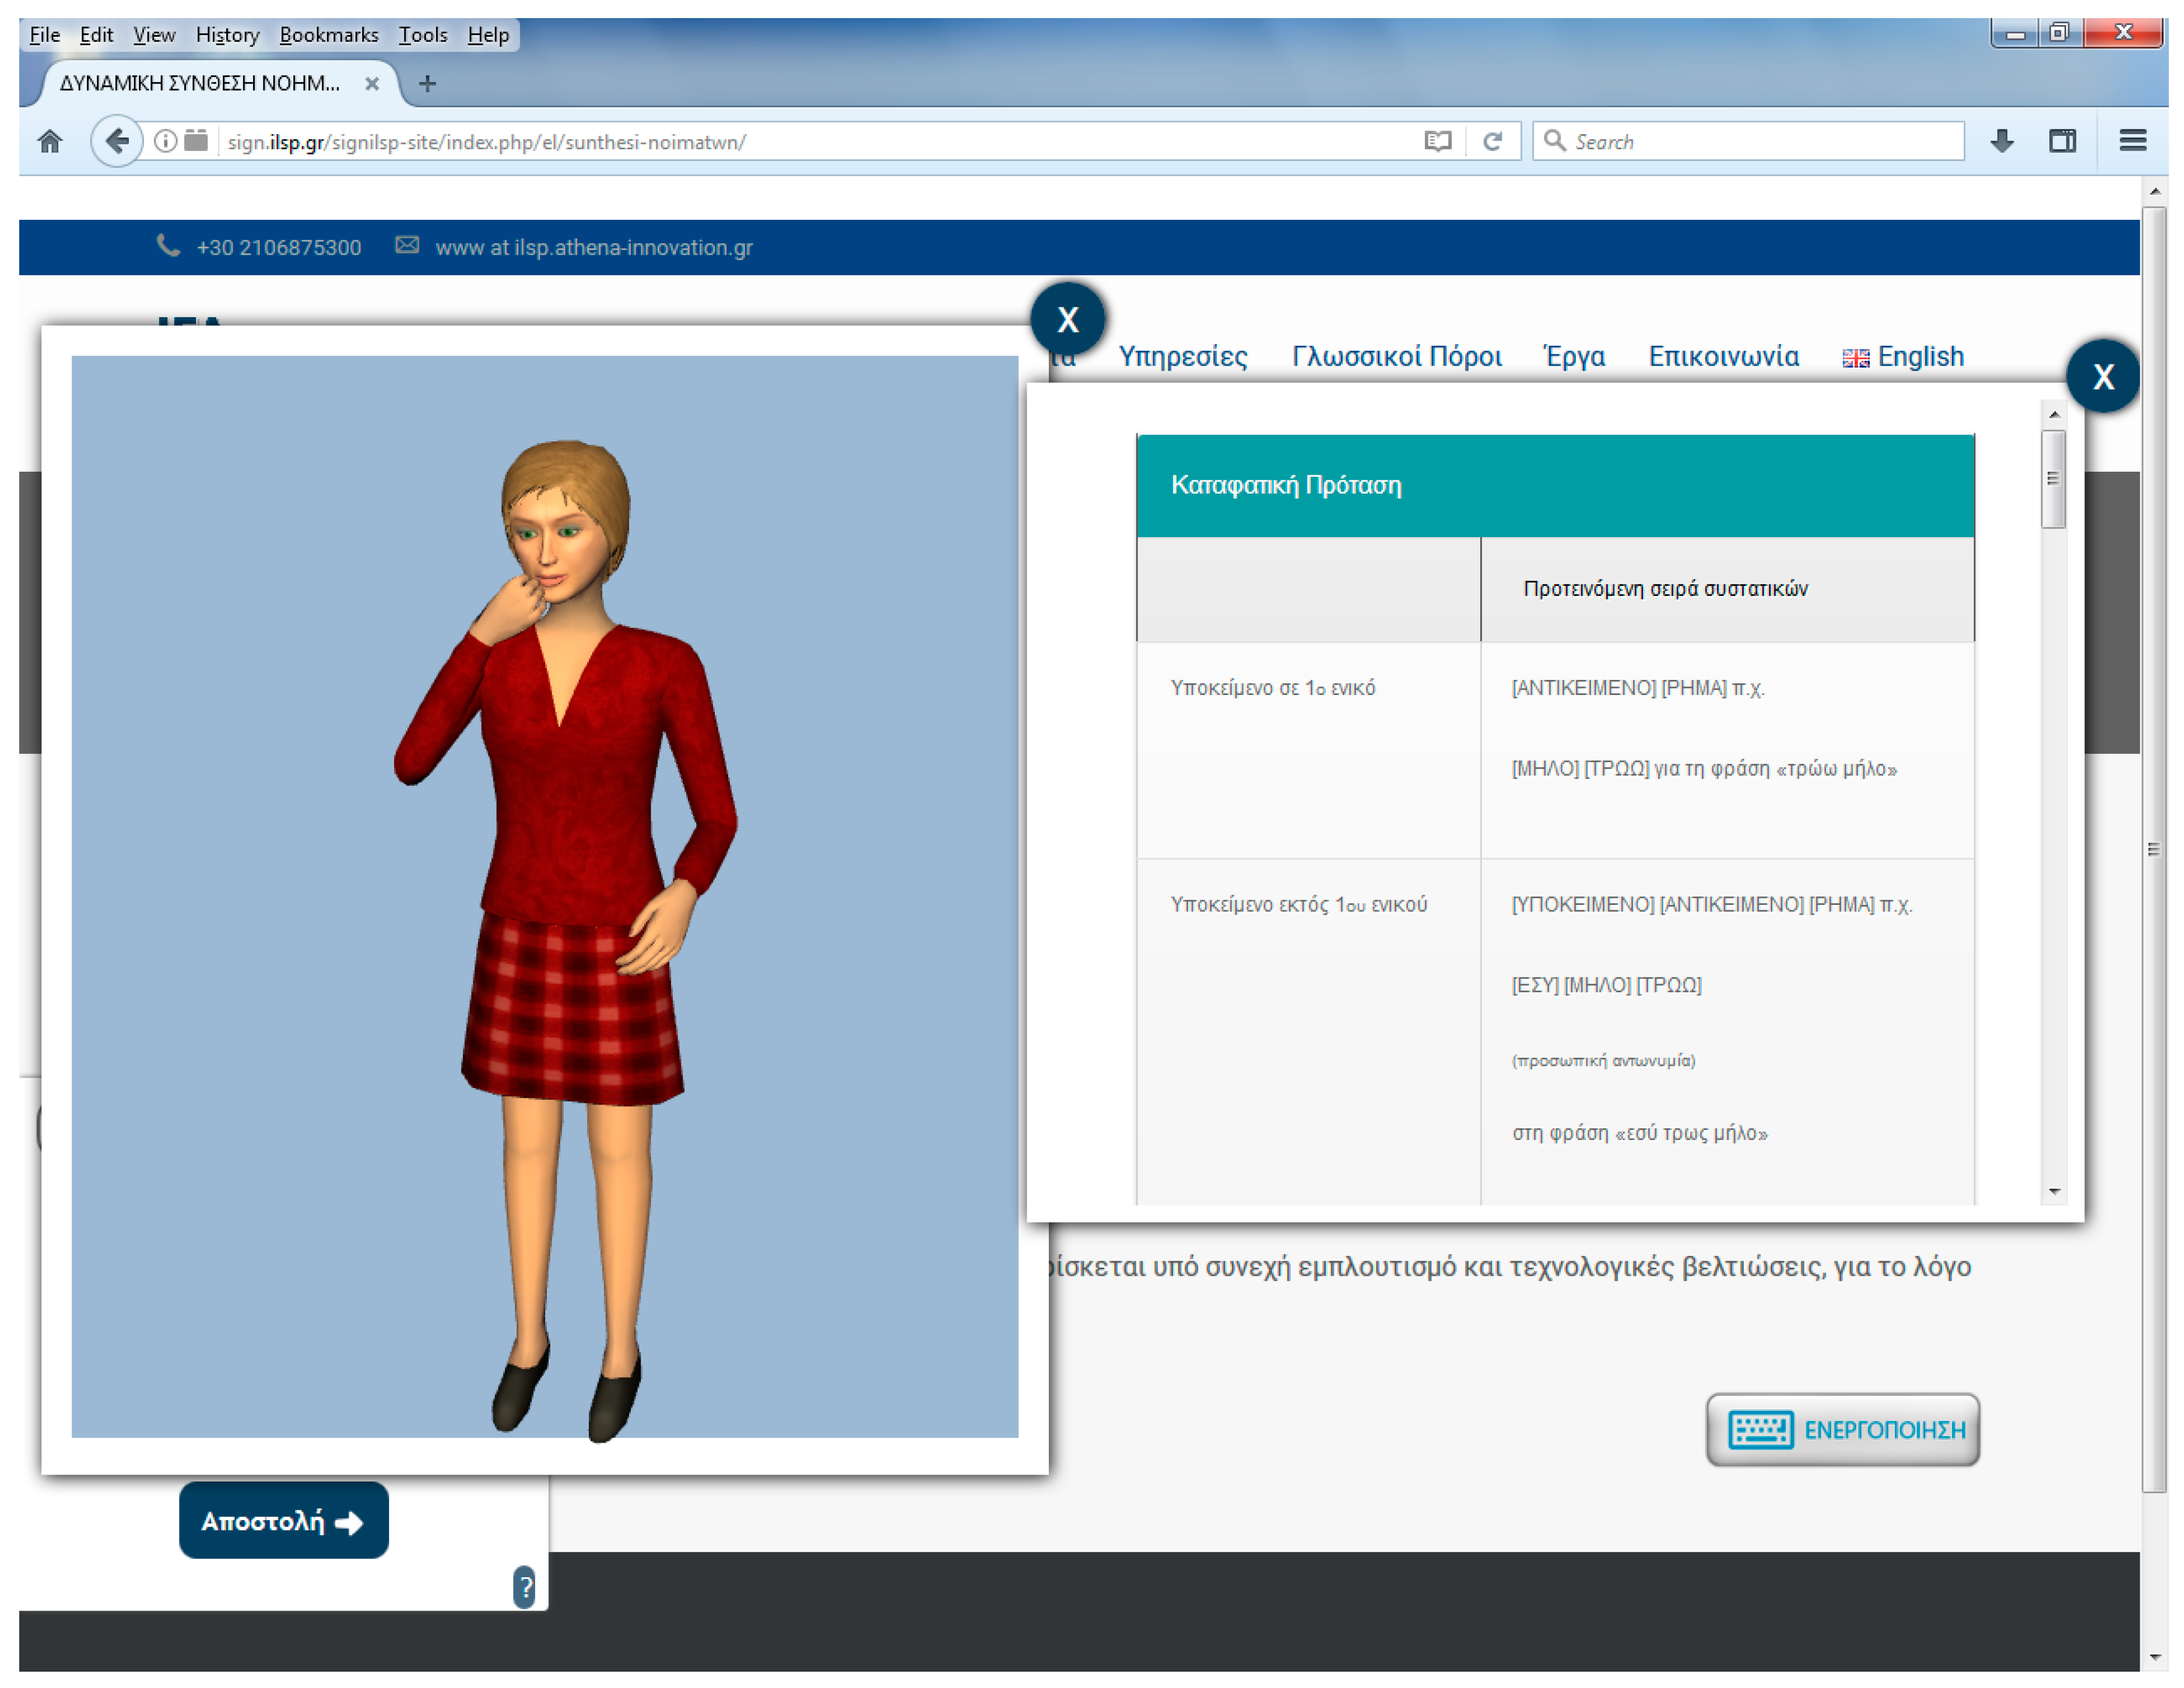This screenshot has height=1688, width=2184.
Task: Close the avatar popup with X
Action: coord(1067,320)
